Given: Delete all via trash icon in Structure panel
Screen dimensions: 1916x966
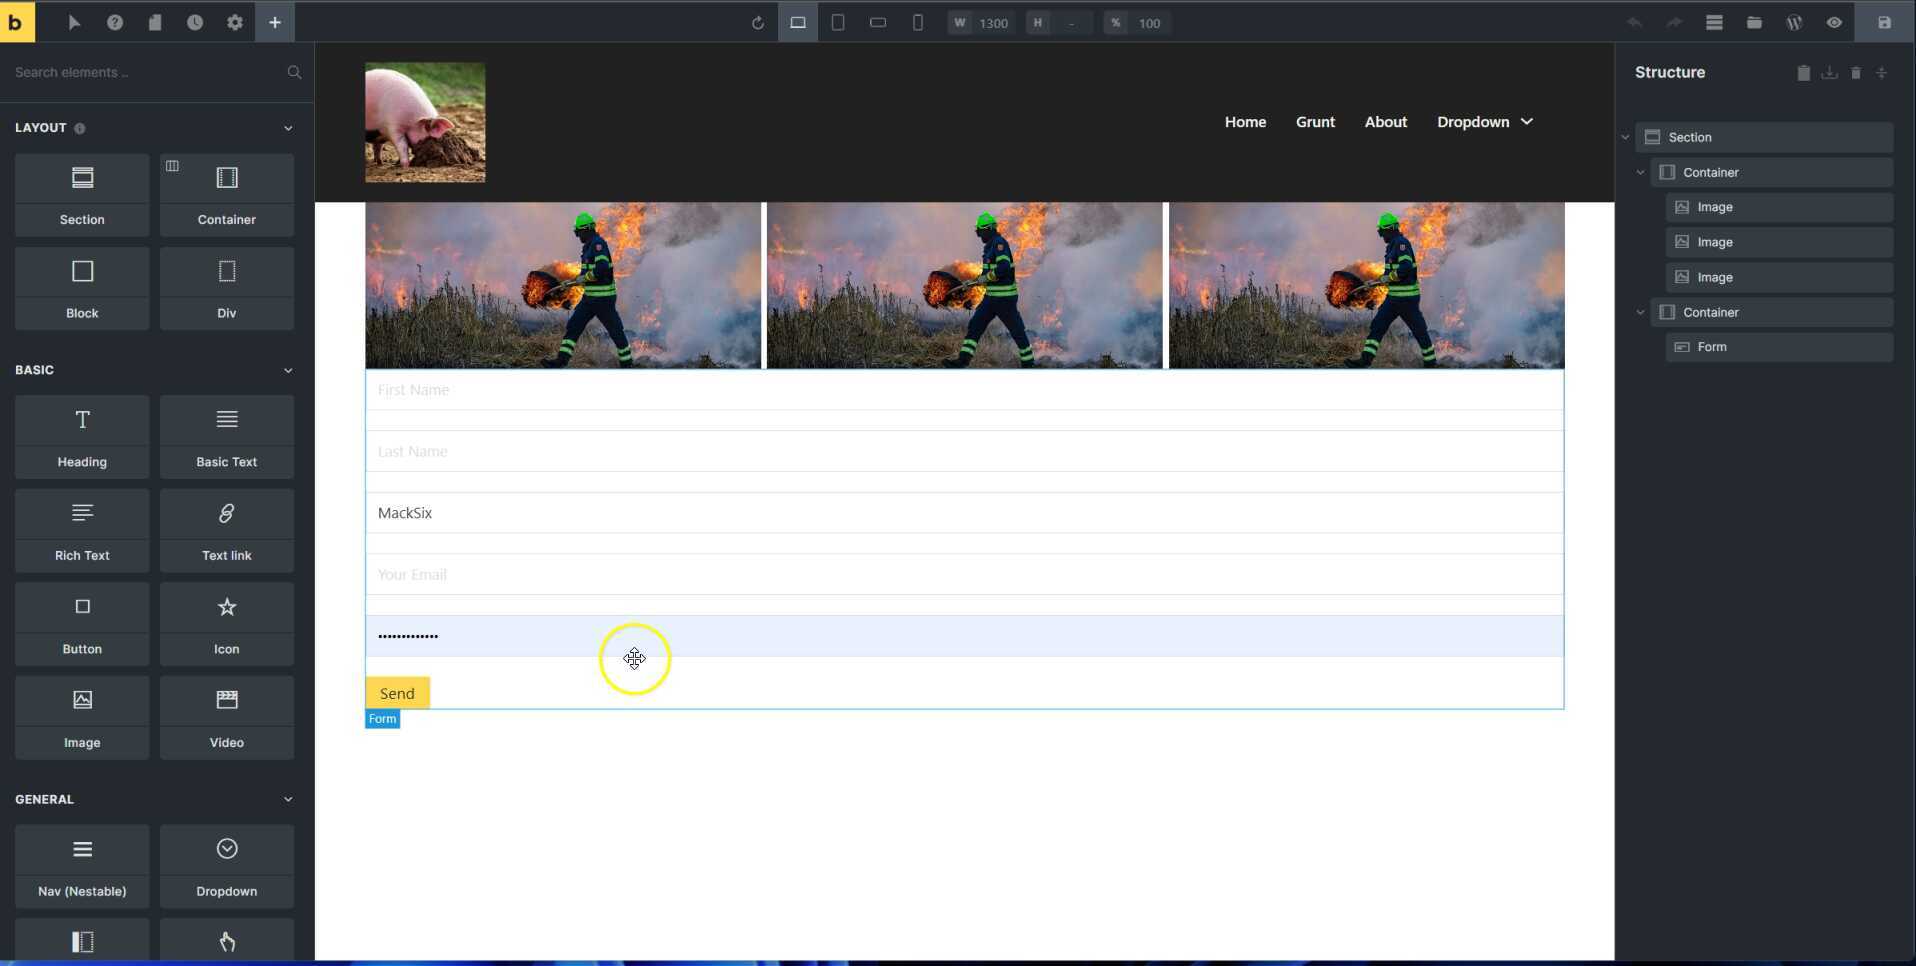Looking at the screenshot, I should [x=1856, y=73].
